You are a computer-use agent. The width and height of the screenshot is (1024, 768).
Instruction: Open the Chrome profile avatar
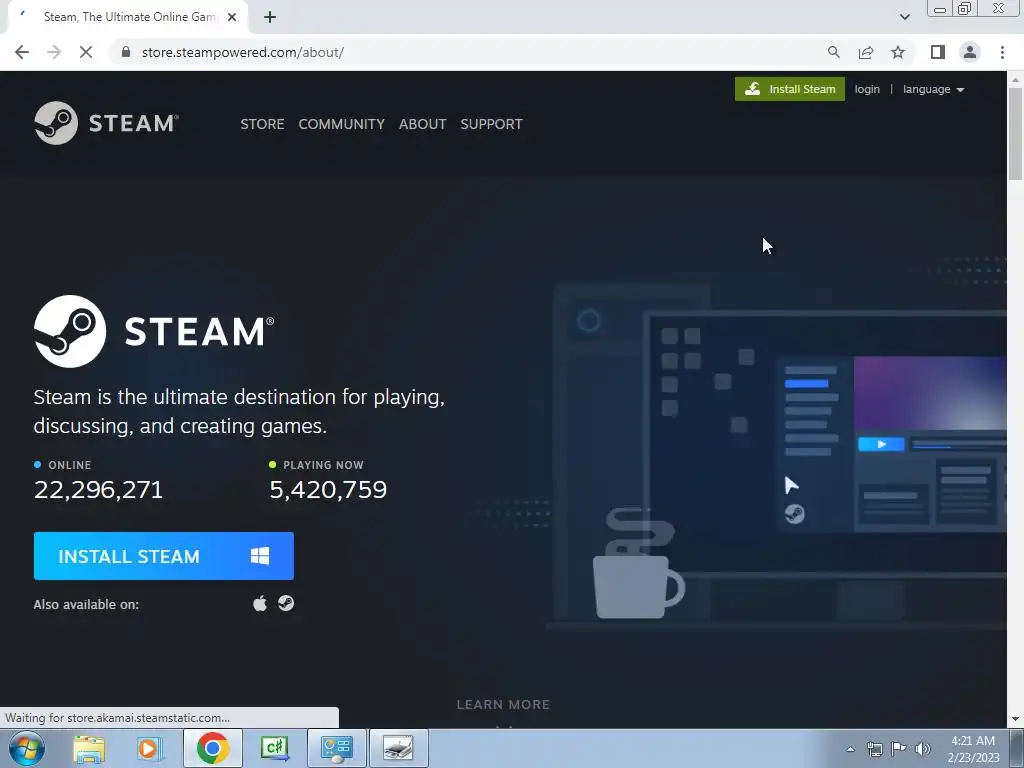(970, 52)
